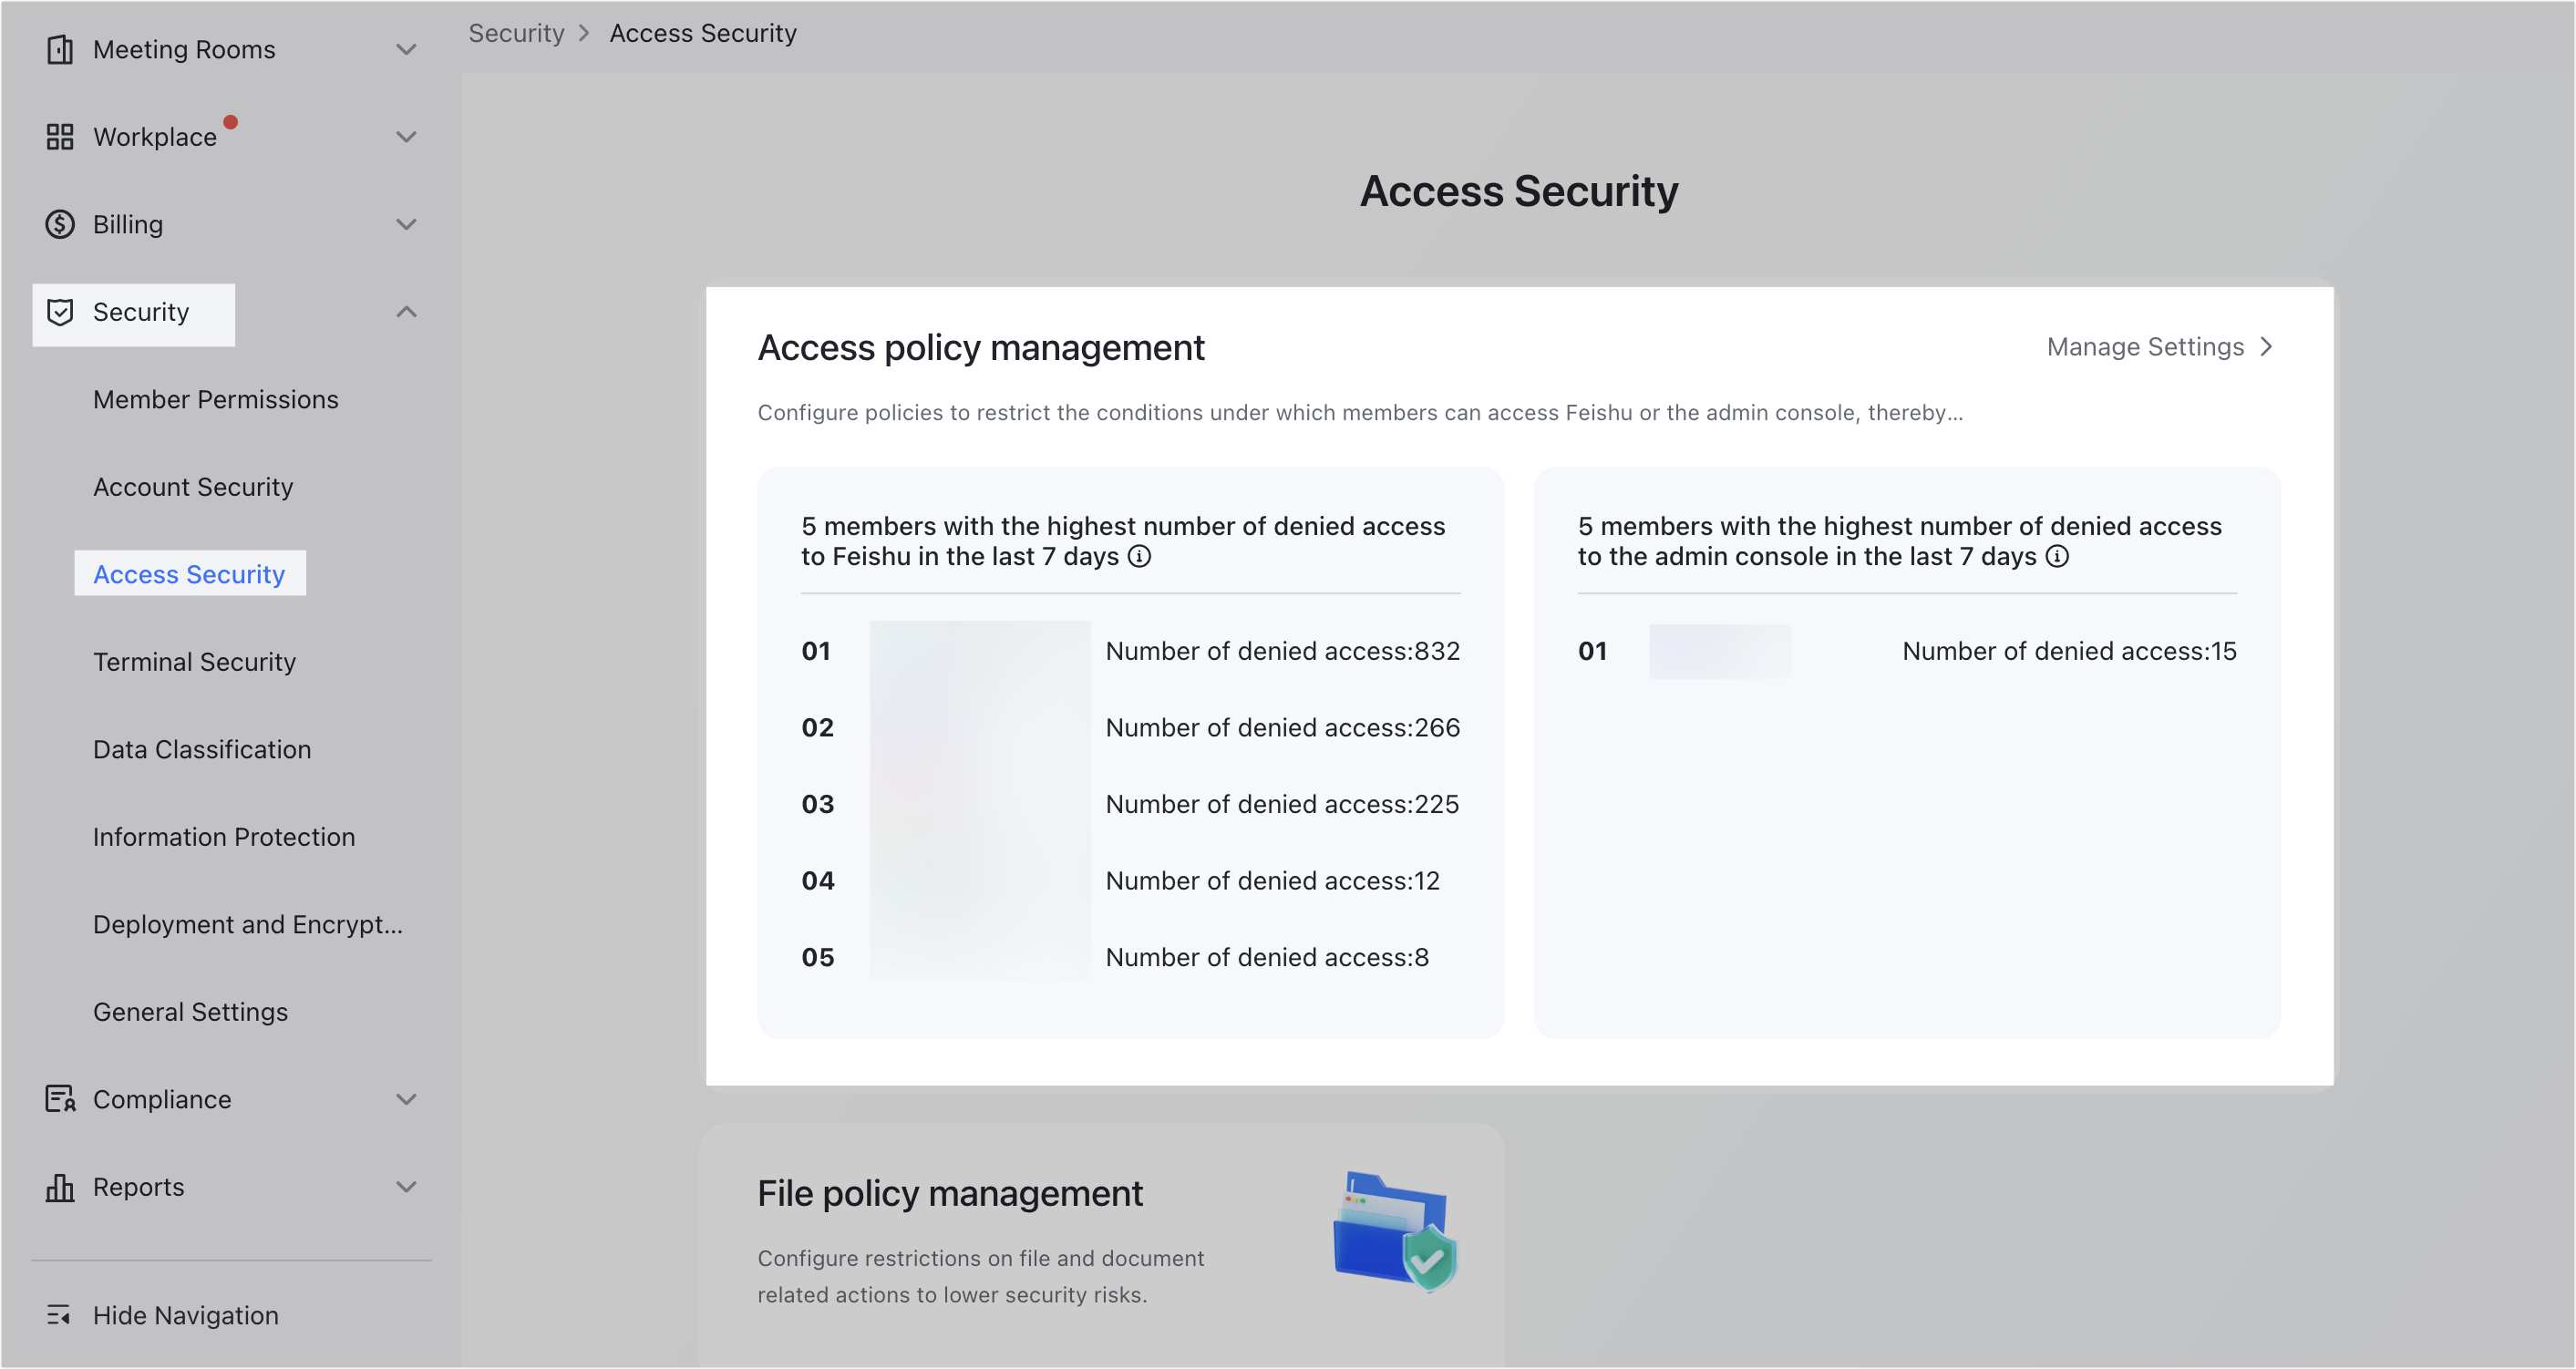Image resolution: width=2576 pixels, height=1369 pixels.
Task: Click Security in the breadcrumb
Action: pos(516,33)
